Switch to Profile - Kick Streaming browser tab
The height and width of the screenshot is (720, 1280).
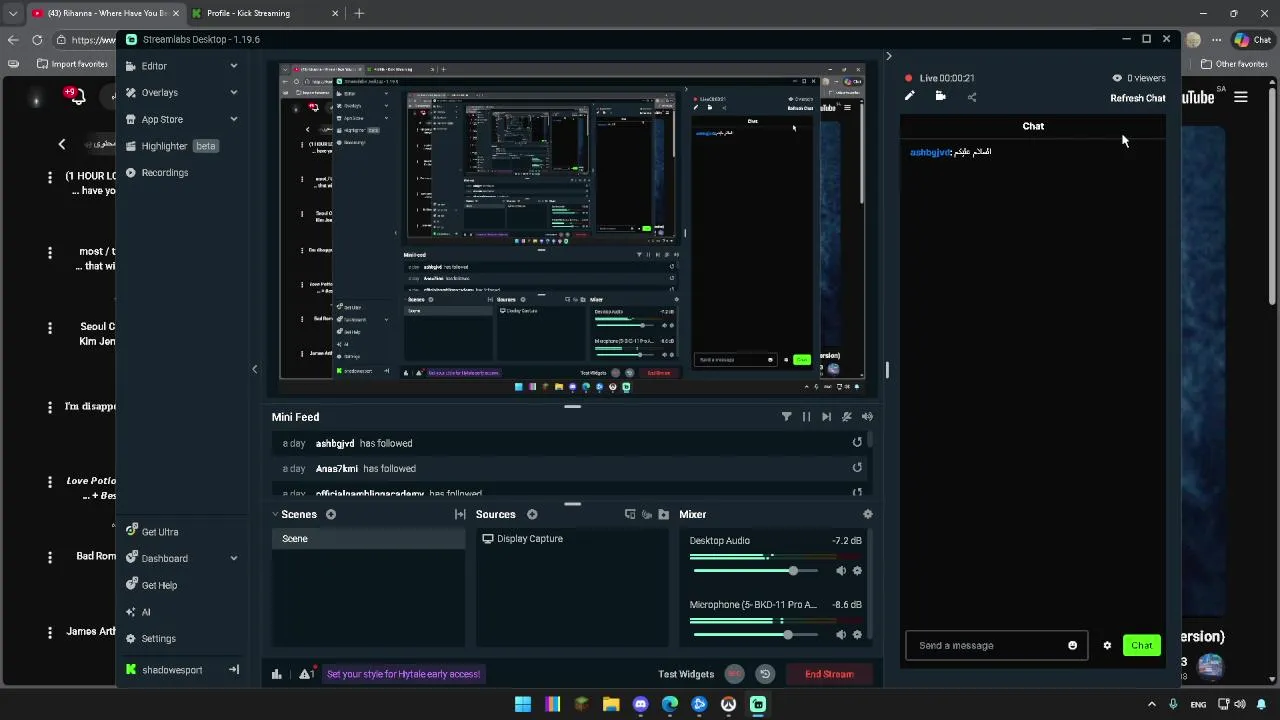pos(264,13)
